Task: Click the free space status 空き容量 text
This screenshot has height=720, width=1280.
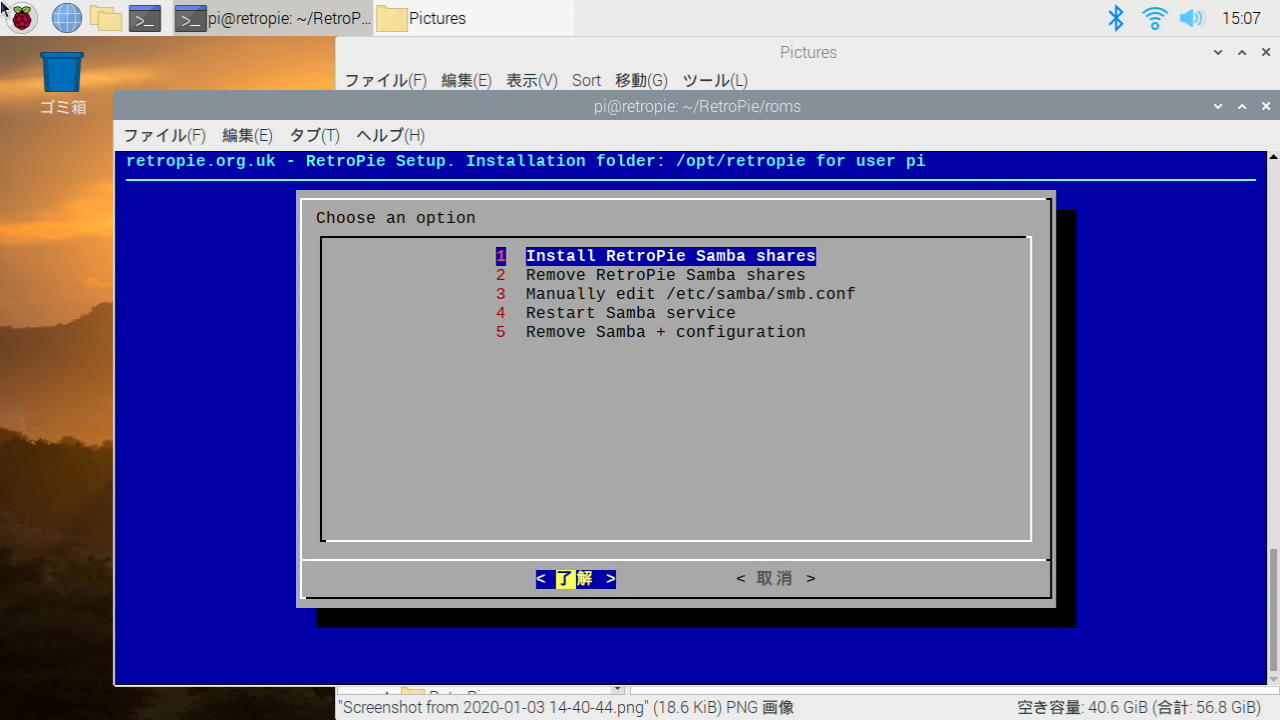Action: [x=1139, y=708]
